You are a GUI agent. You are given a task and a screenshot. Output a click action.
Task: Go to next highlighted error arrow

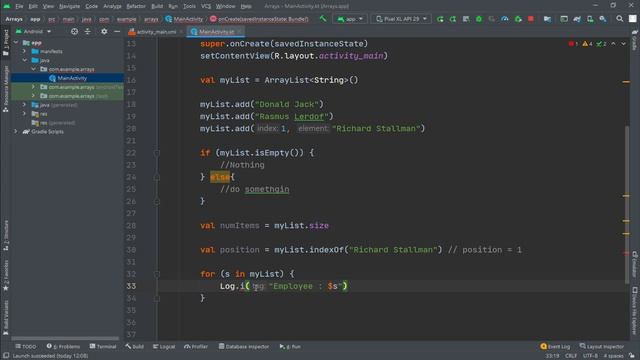(x=623, y=44)
